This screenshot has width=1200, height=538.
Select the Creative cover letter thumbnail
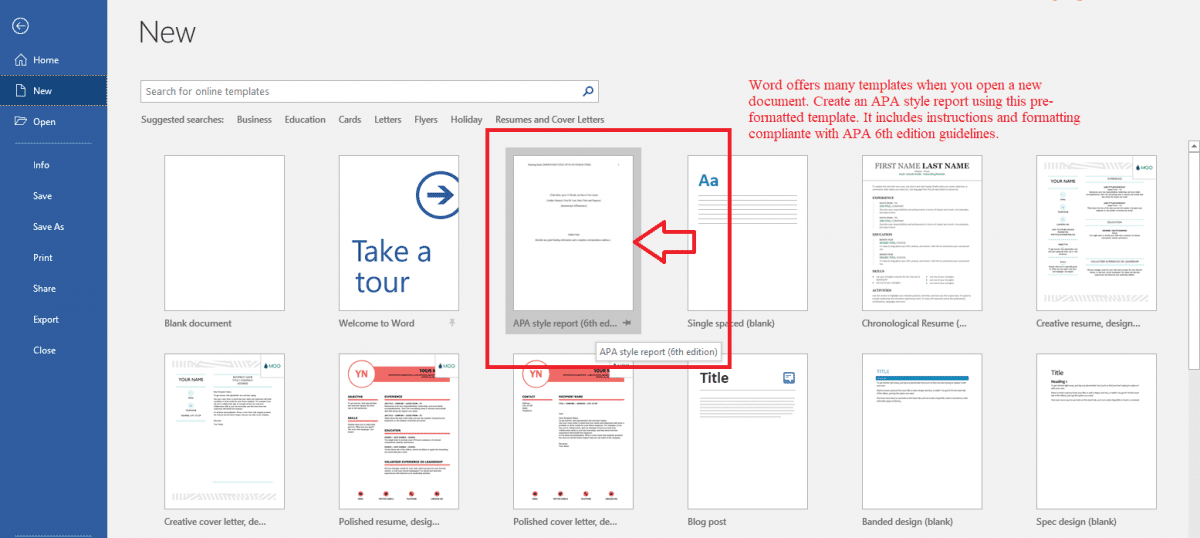click(224, 431)
